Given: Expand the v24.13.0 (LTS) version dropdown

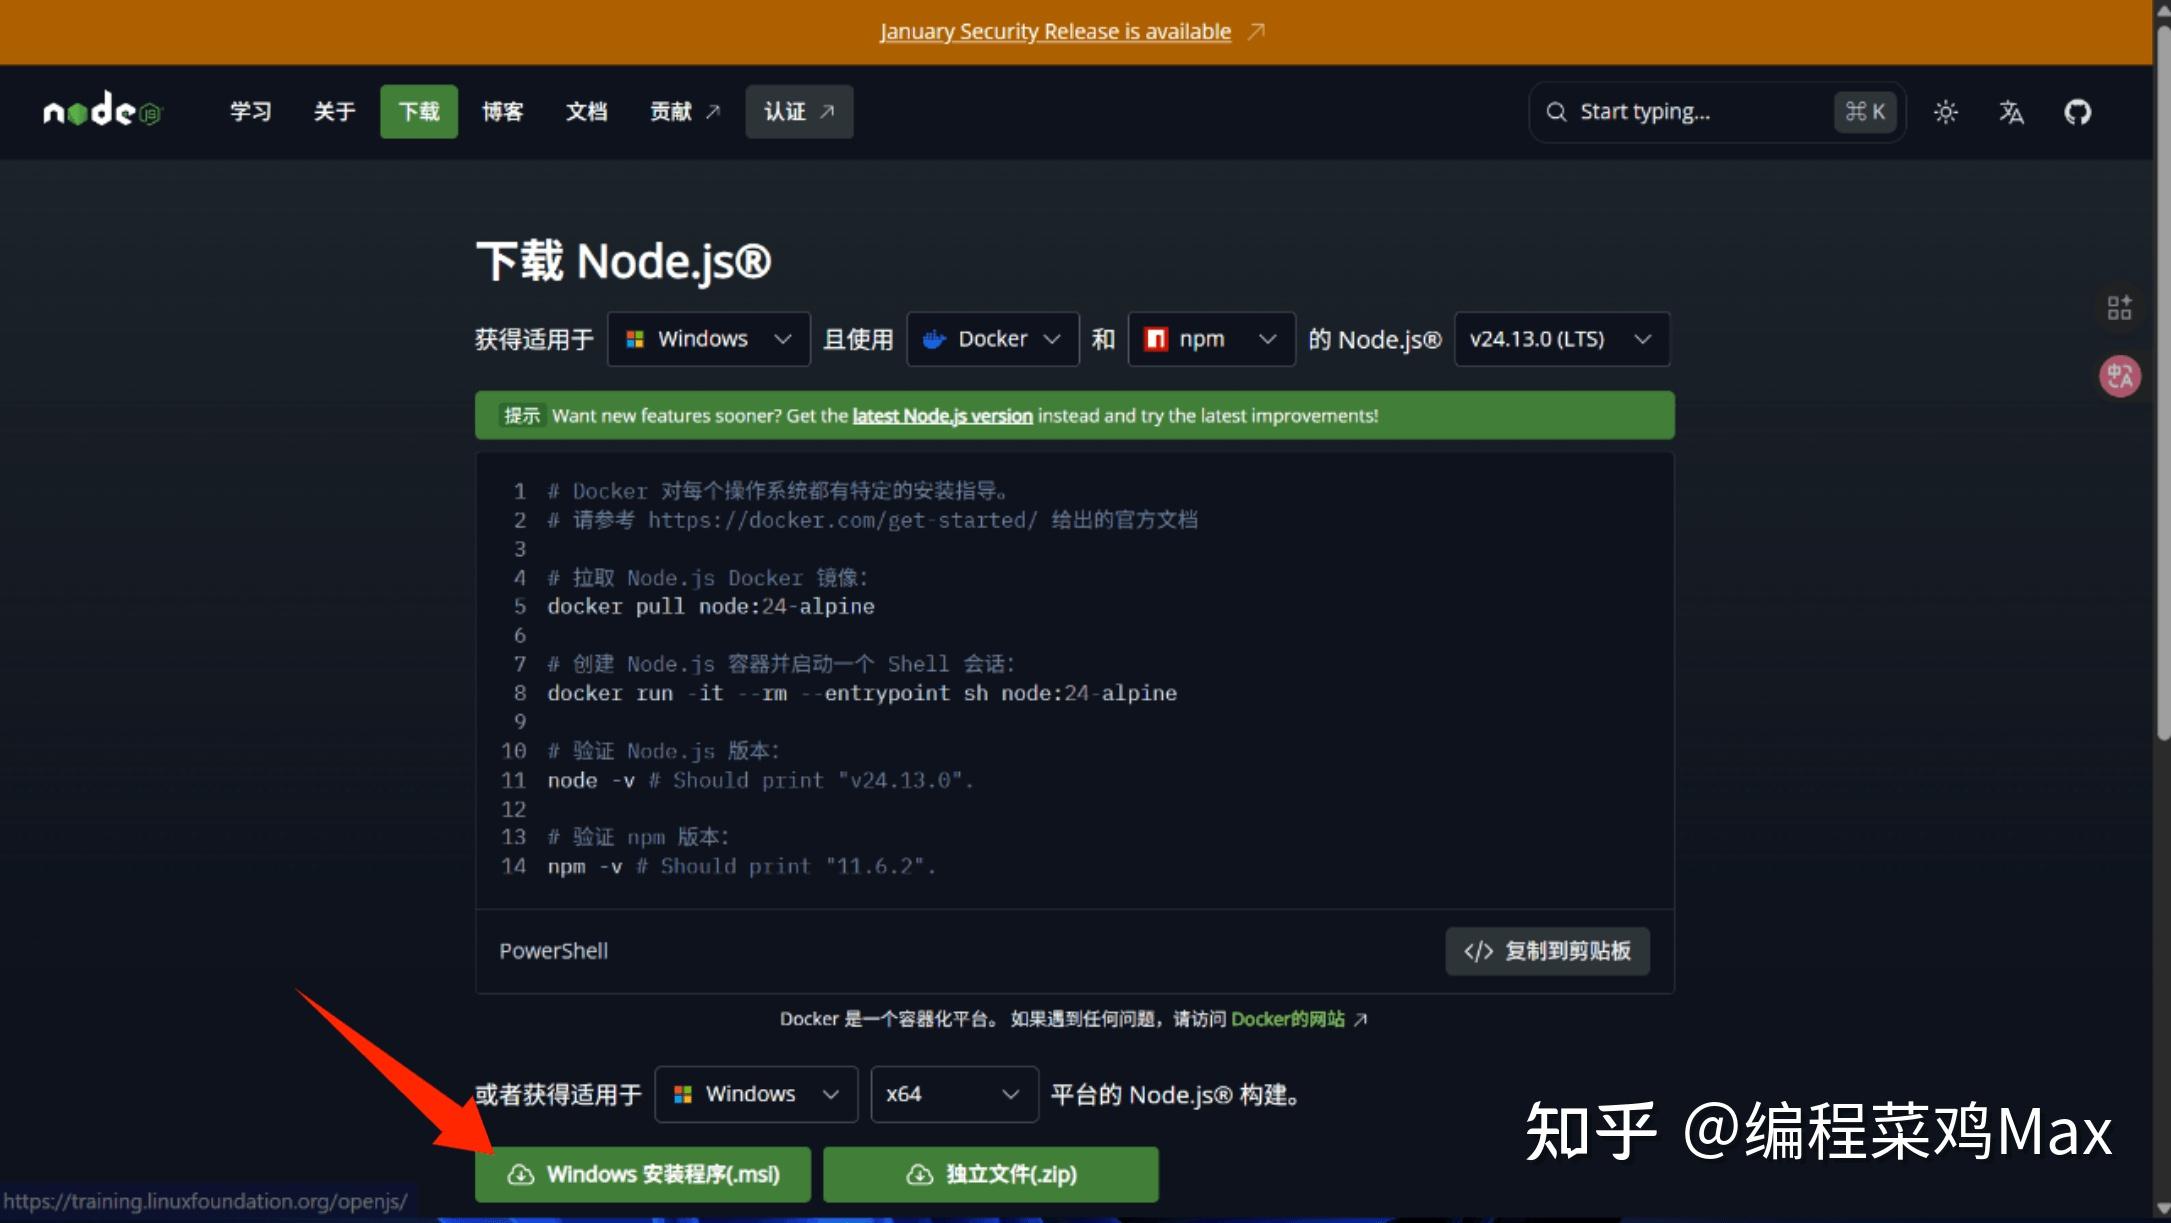Looking at the screenshot, I should (x=1561, y=339).
